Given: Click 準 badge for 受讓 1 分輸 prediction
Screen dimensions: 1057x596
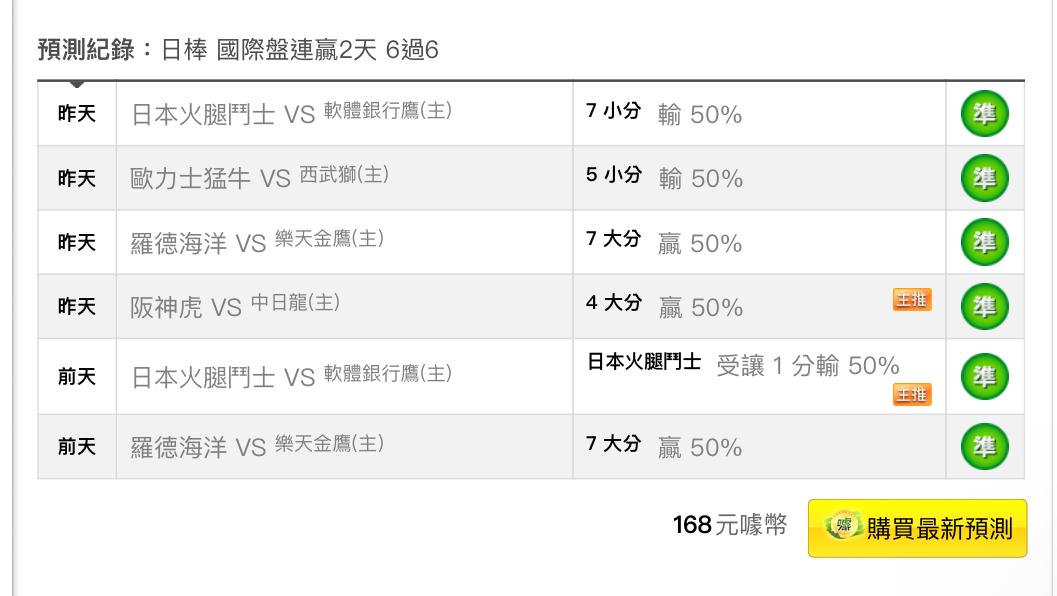Looking at the screenshot, I should coord(984,377).
